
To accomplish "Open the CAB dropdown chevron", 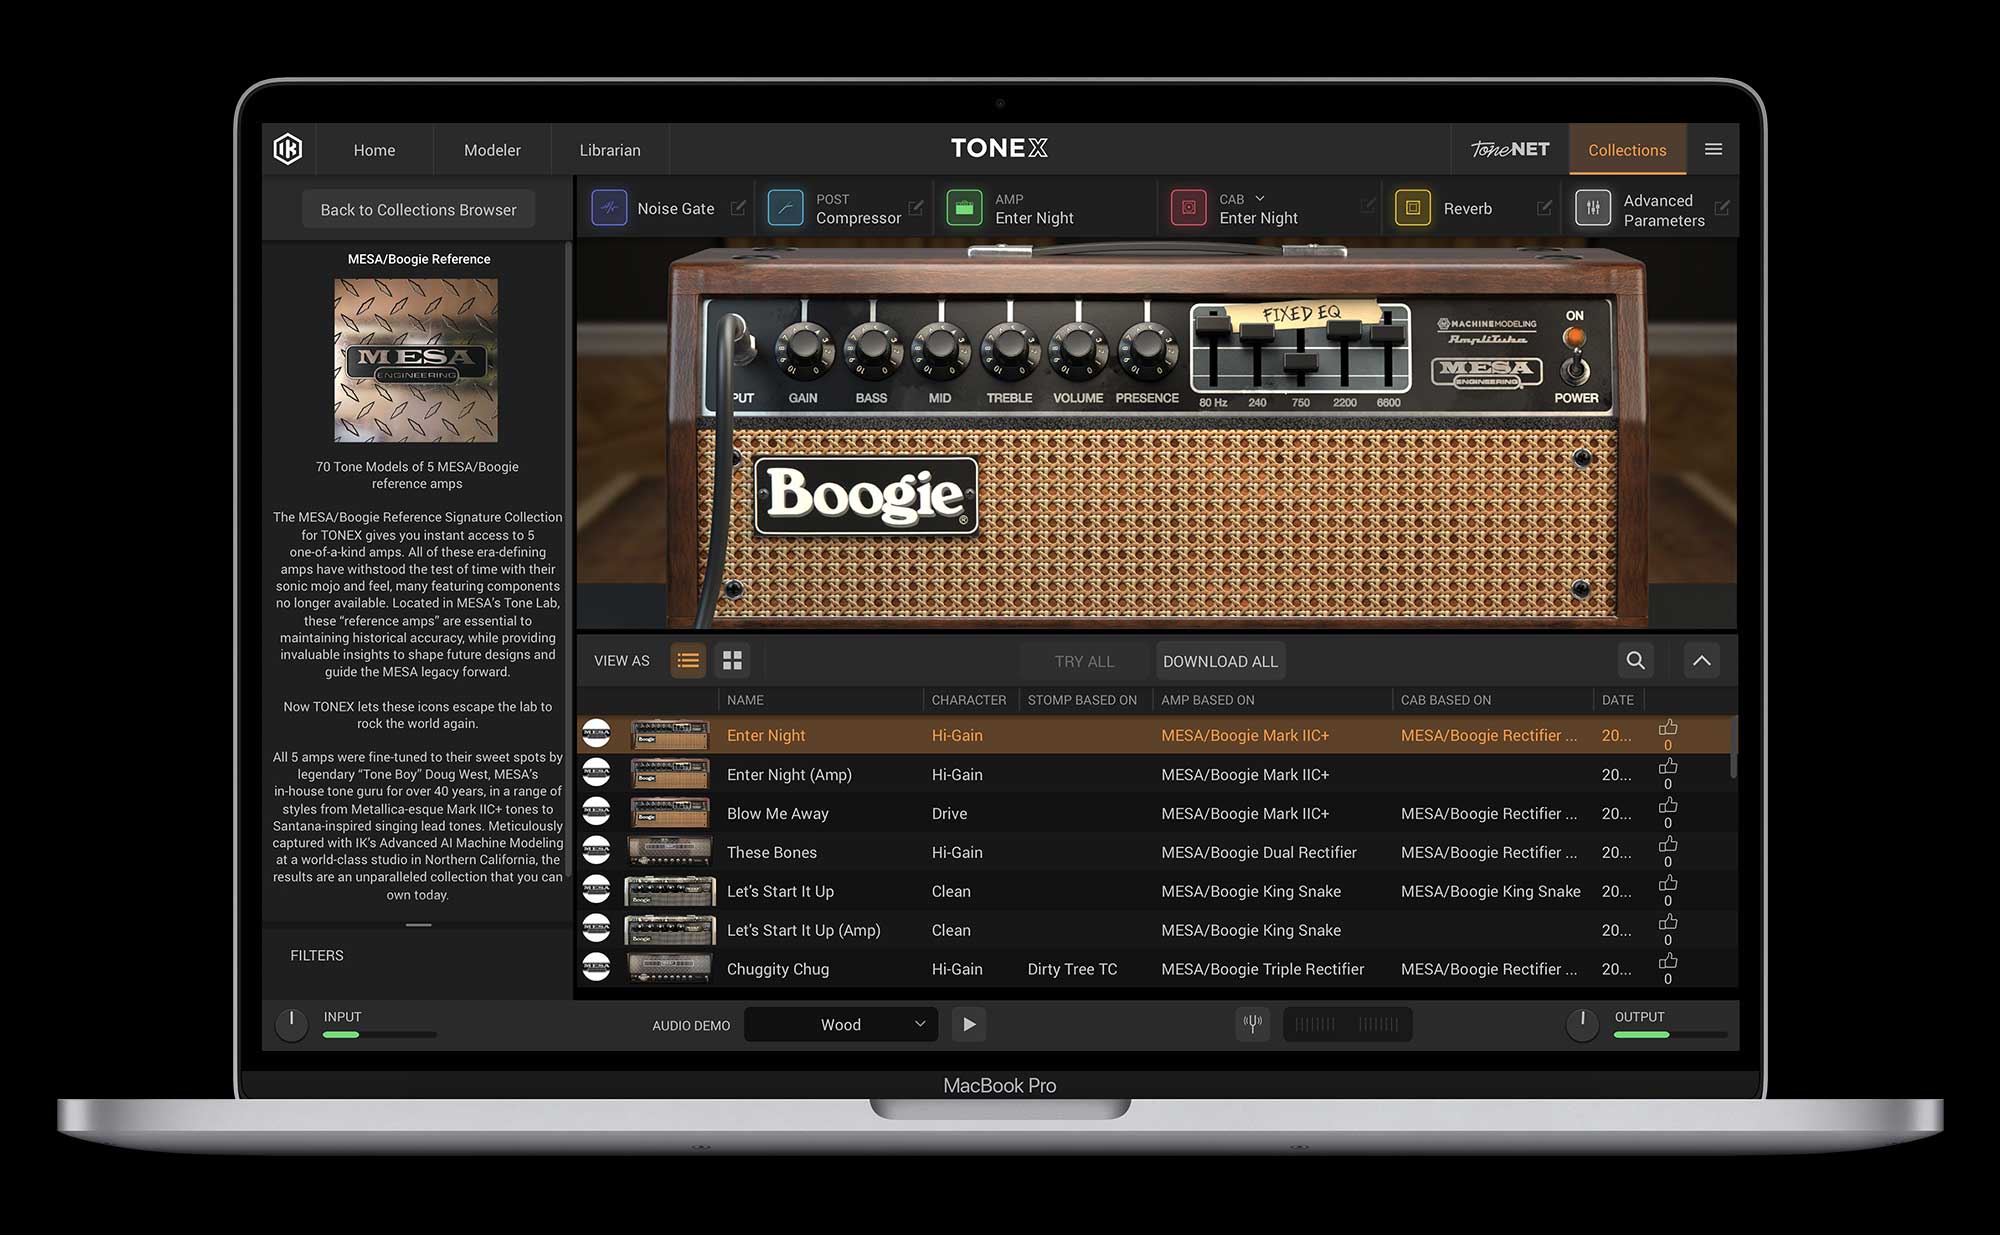I will pos(1260,199).
